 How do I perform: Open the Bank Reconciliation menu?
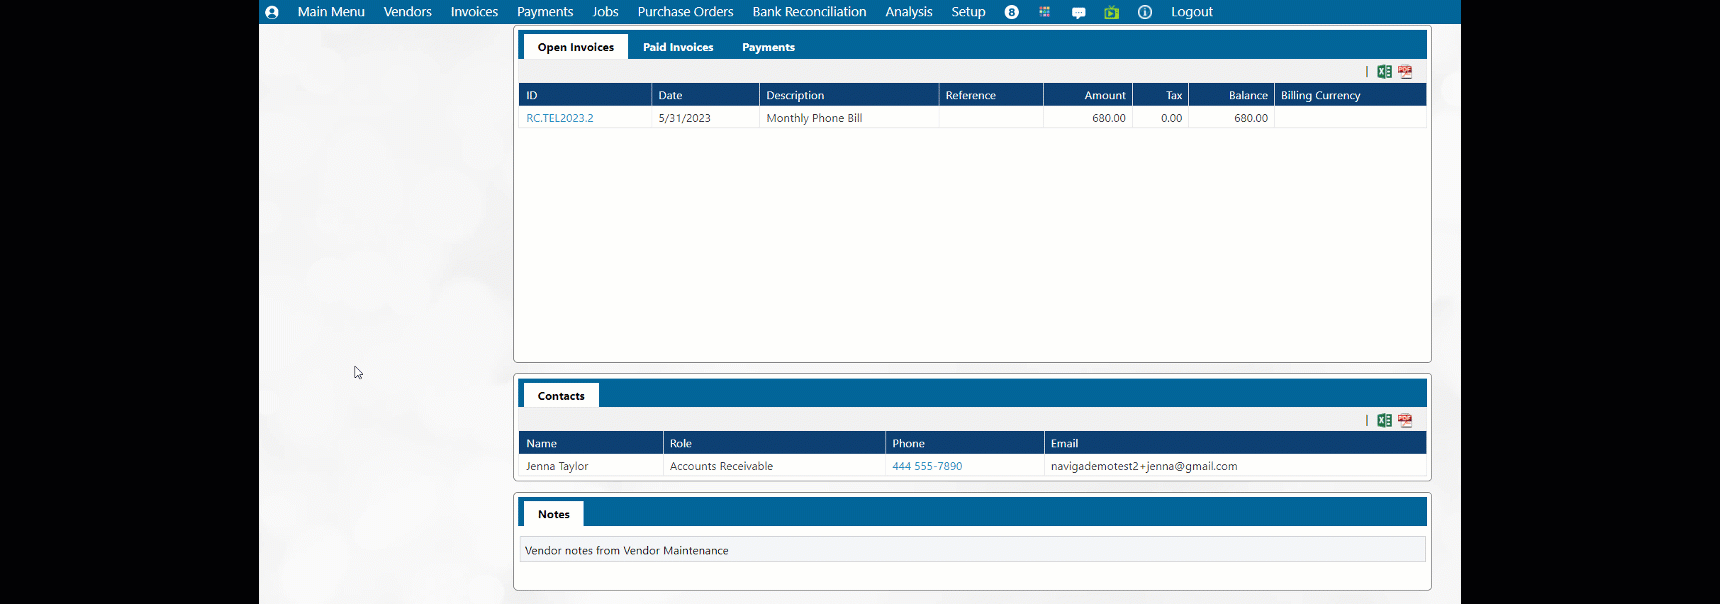point(809,12)
